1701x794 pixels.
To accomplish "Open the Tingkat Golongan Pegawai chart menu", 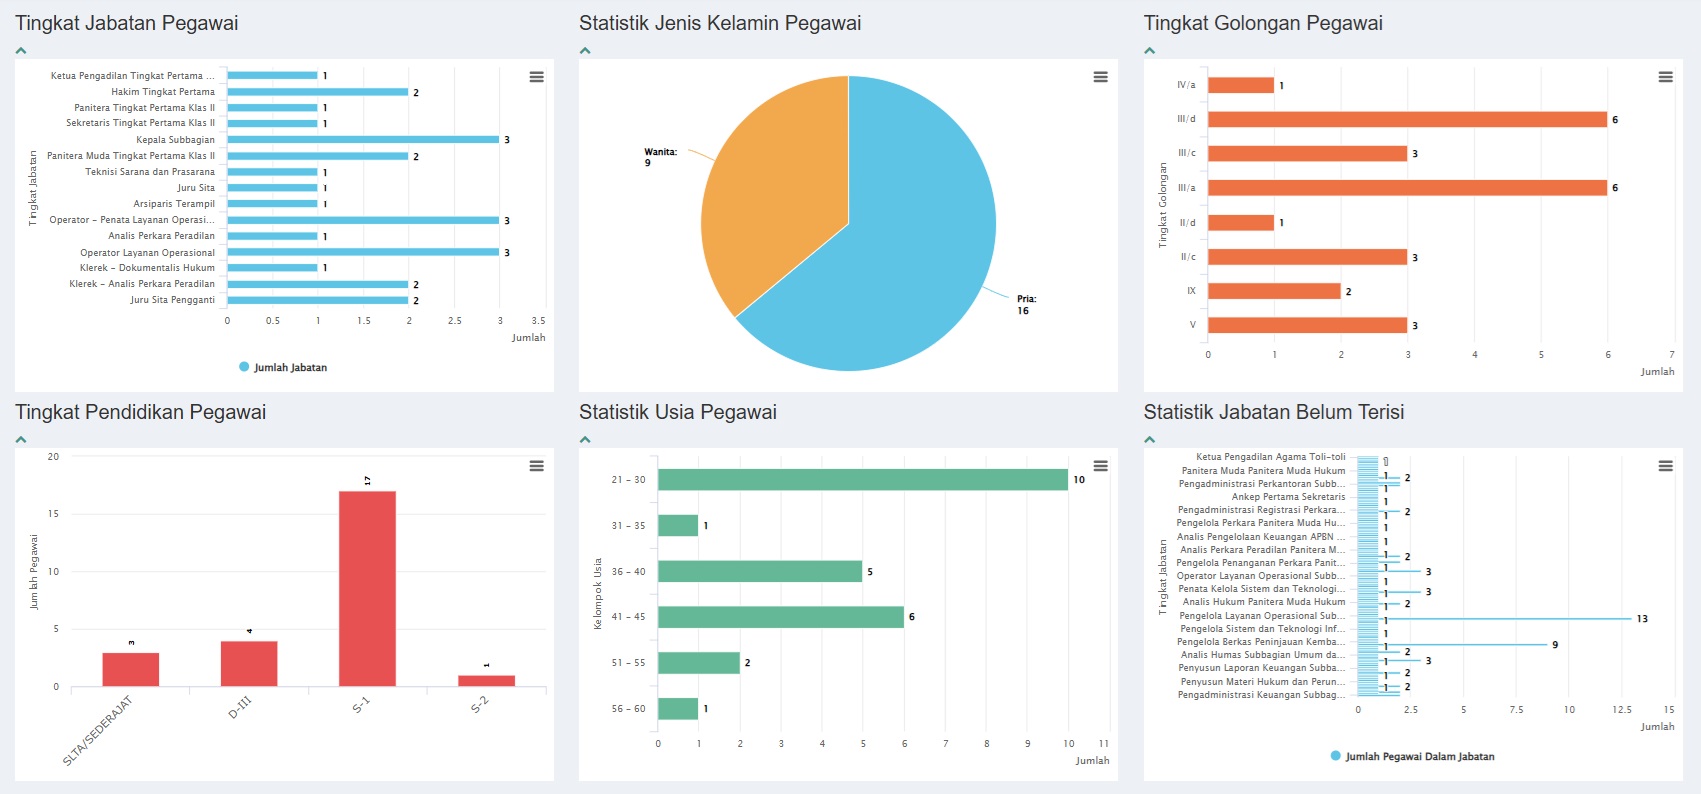I will [1665, 77].
